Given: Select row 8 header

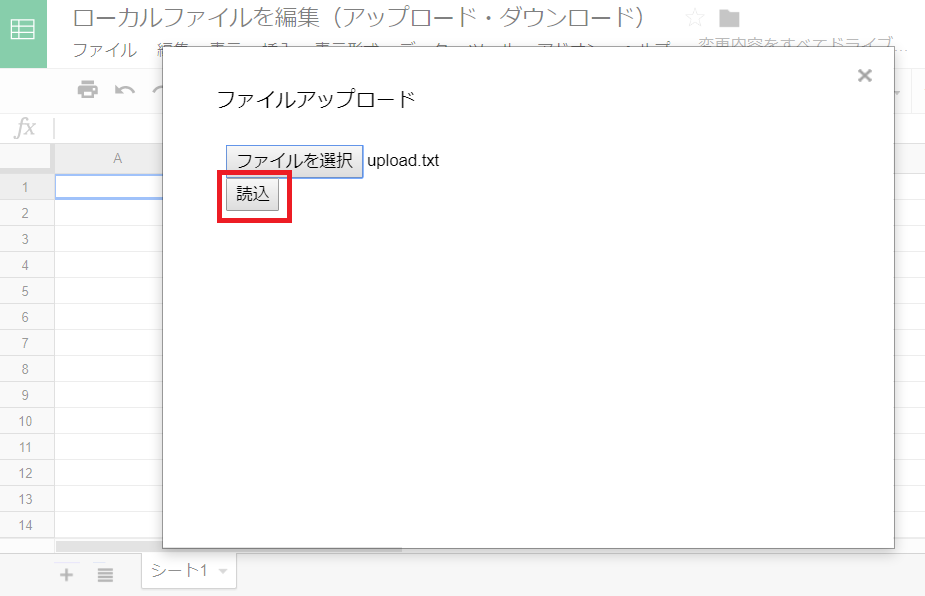Looking at the screenshot, I should pos(25,369).
